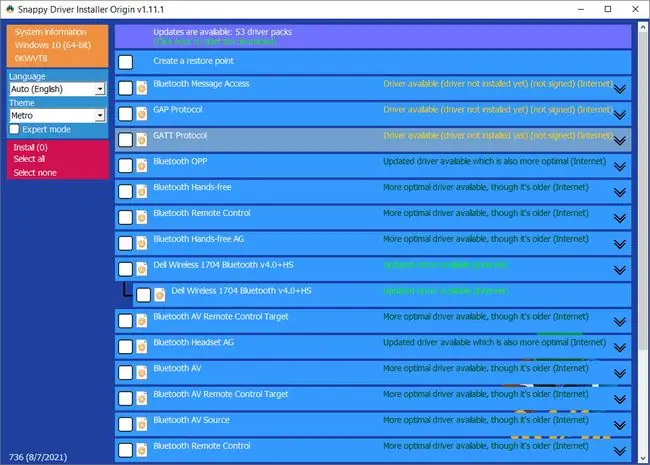Click the updates available download banner link
The height and width of the screenshot is (465, 650).
pyautogui.click(x=214, y=41)
